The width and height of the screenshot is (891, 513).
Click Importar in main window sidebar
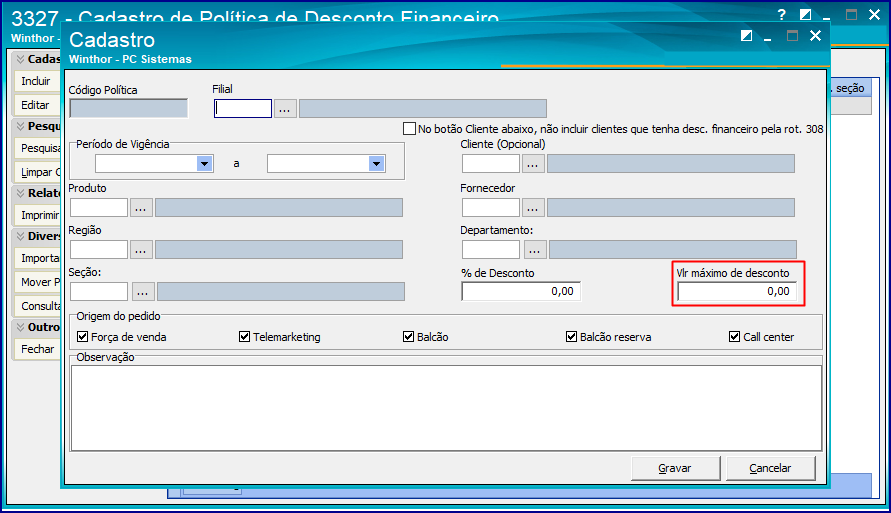click(37, 258)
